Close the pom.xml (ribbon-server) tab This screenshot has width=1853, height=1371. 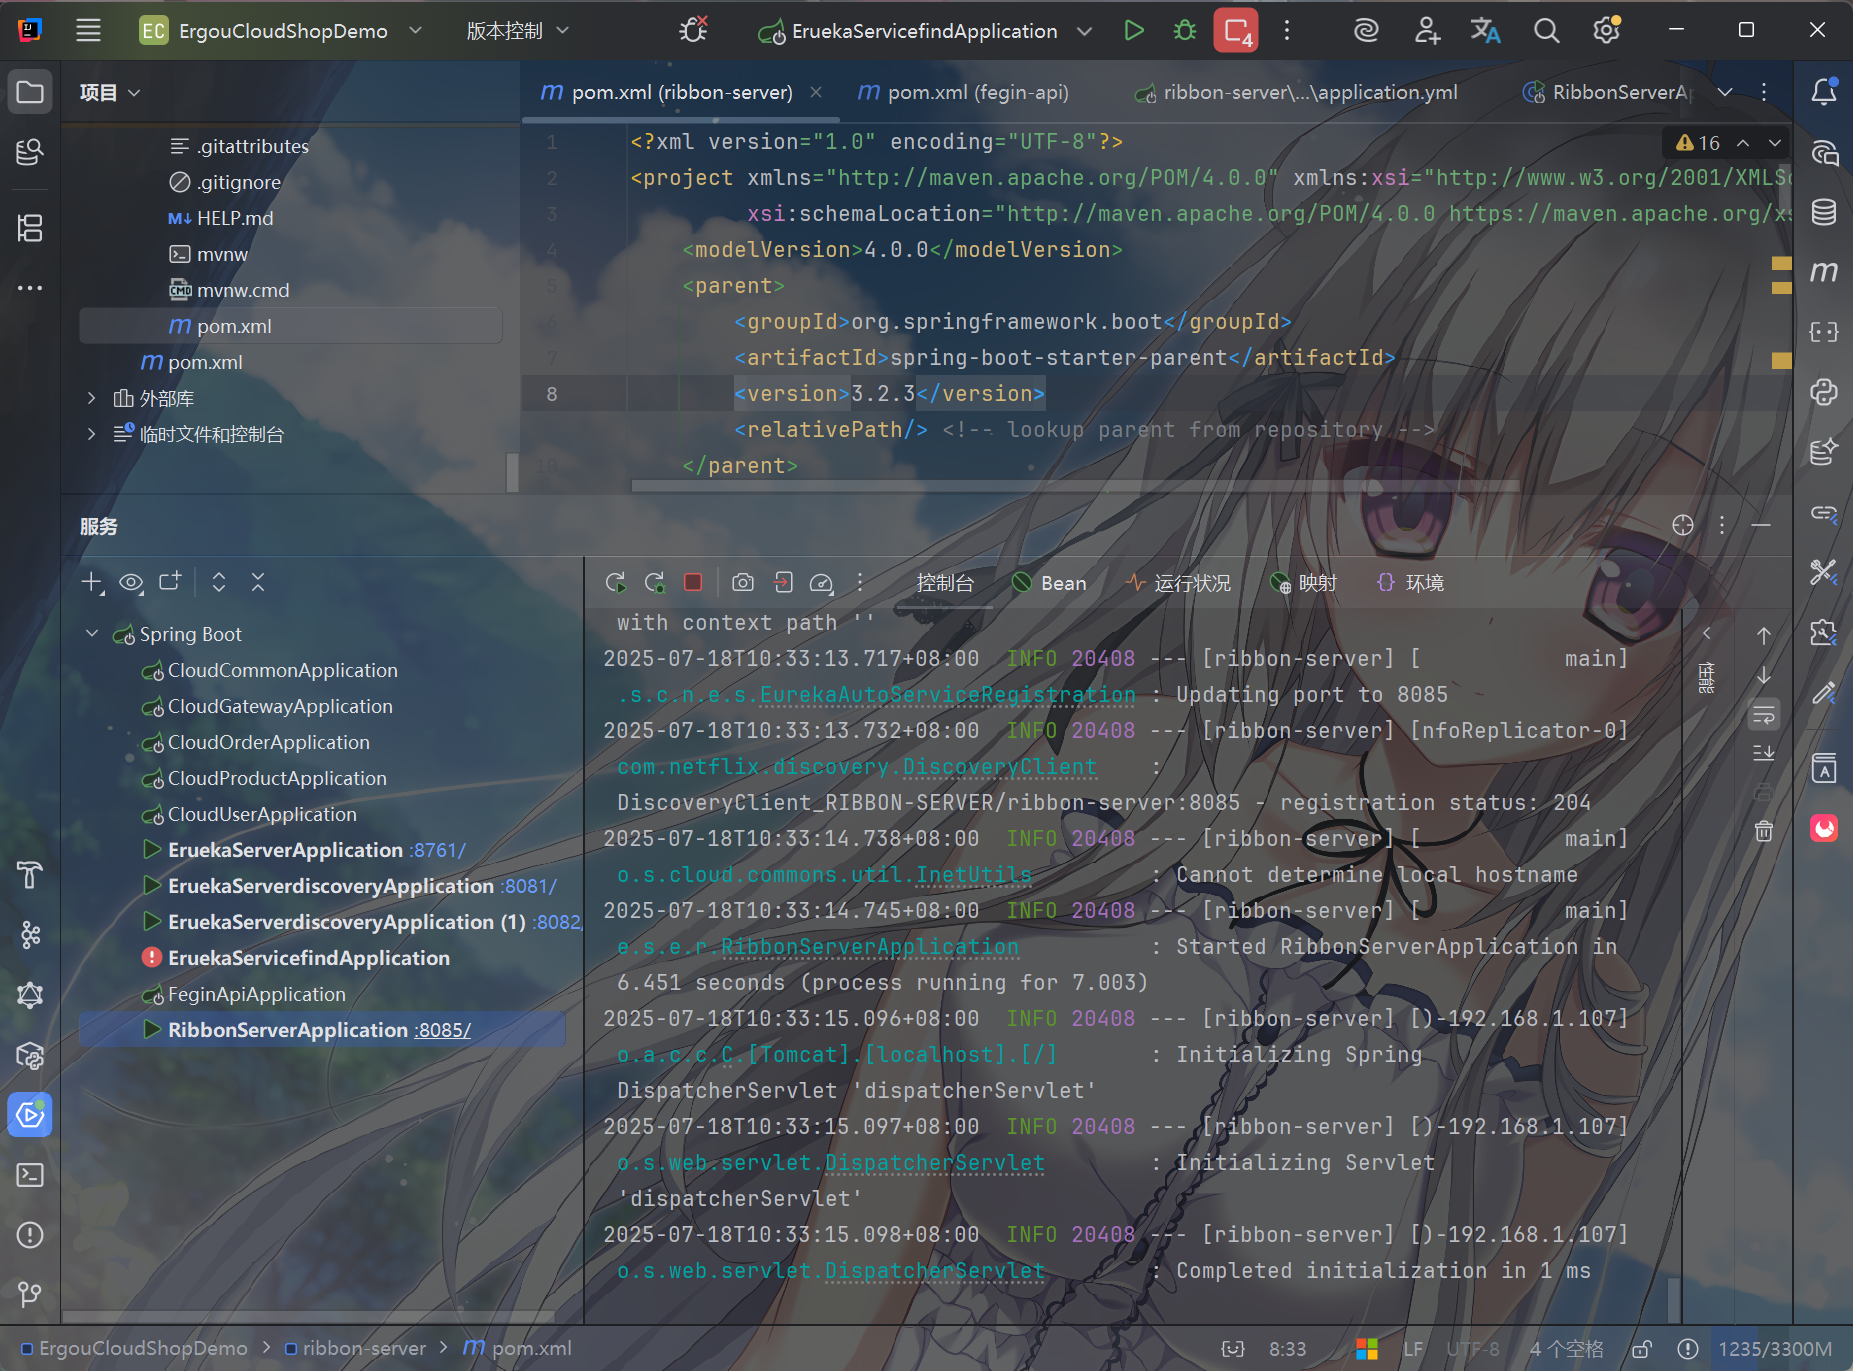pos(816,92)
